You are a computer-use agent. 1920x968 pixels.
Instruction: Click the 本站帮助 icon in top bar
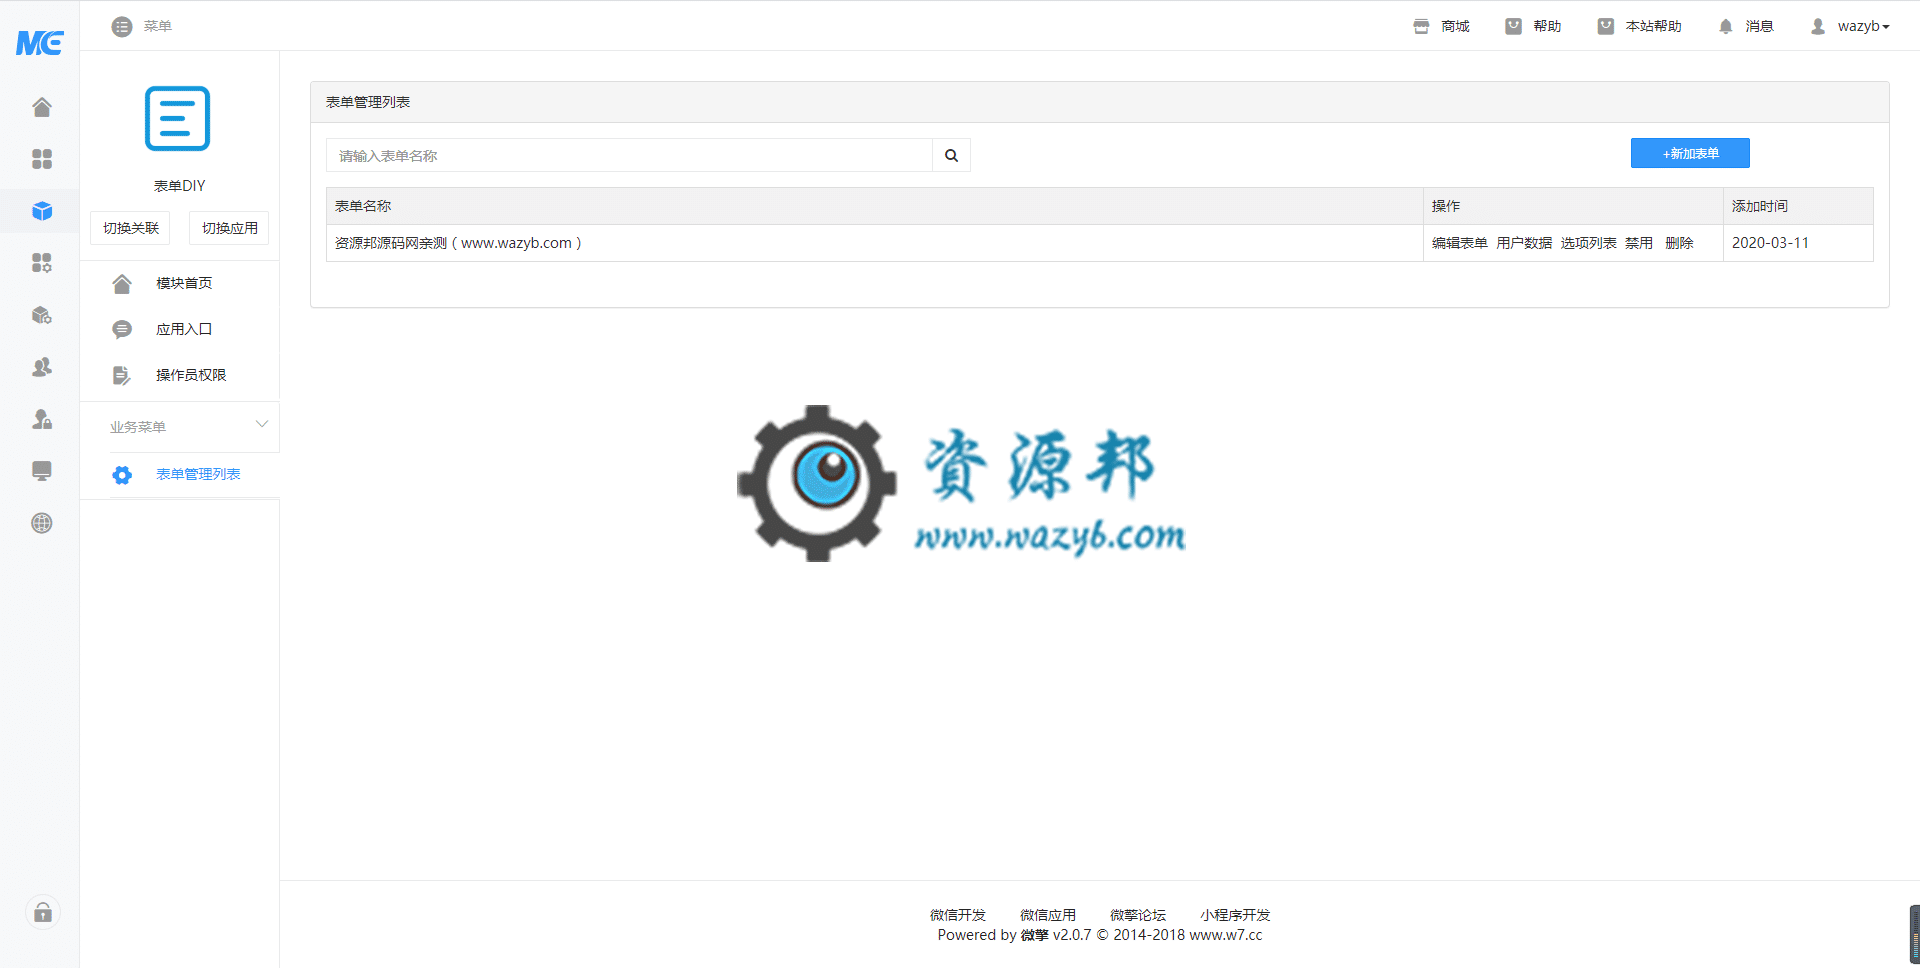[x=1605, y=26]
